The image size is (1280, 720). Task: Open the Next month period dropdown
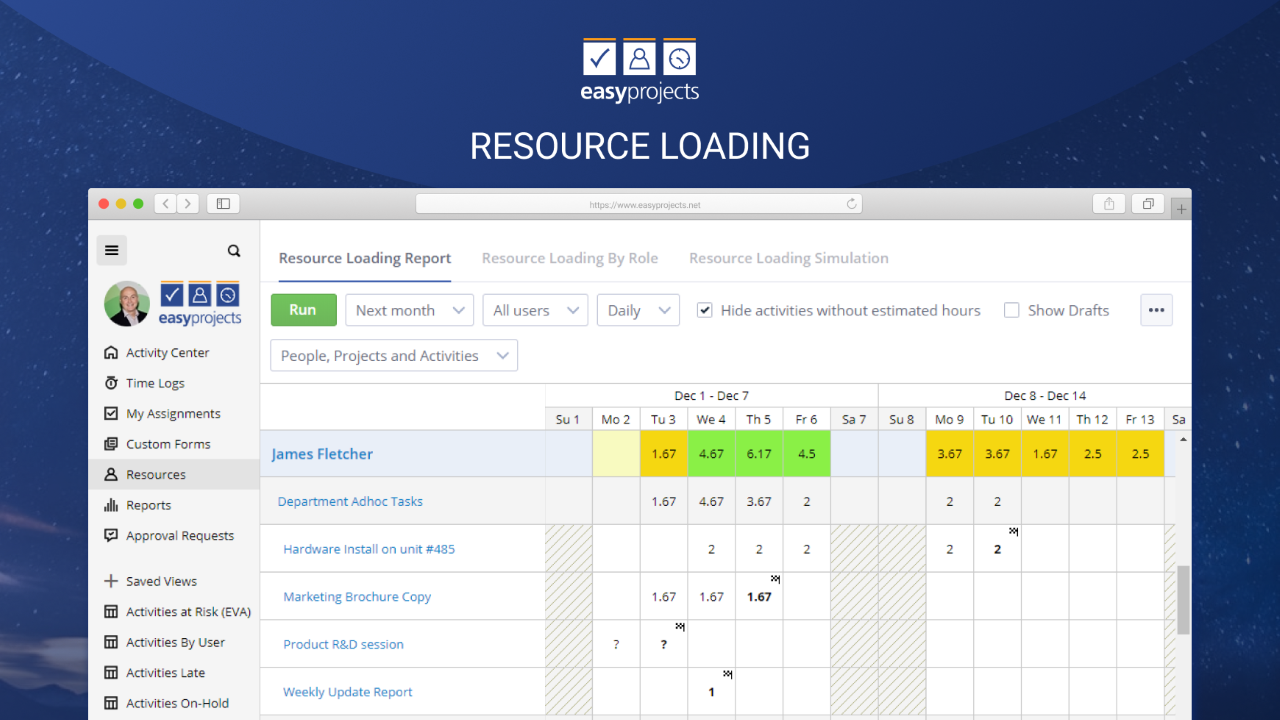[x=410, y=310]
